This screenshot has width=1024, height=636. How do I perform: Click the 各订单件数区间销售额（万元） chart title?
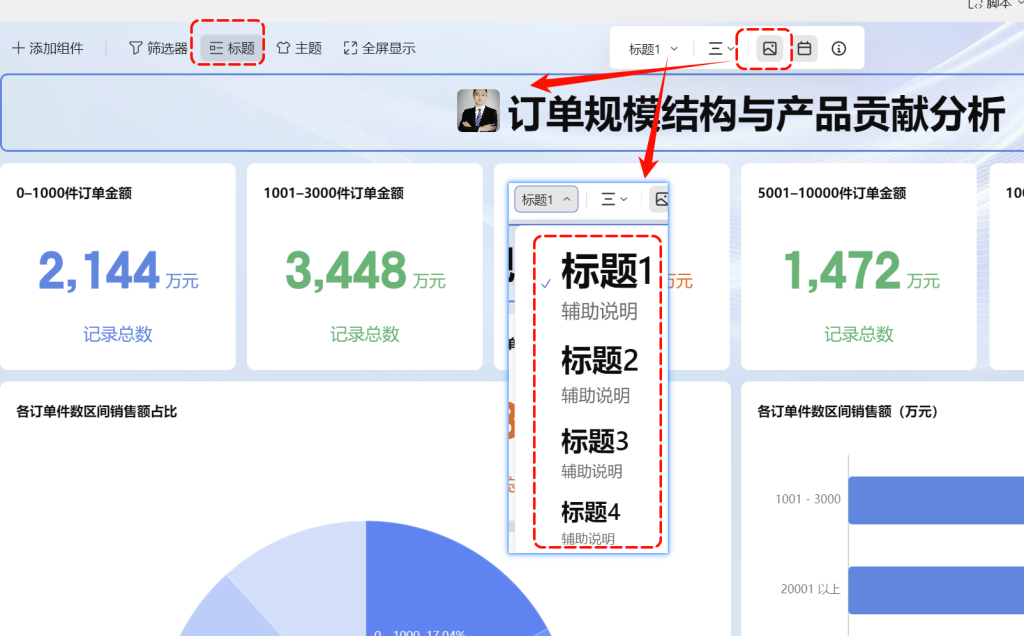click(x=848, y=411)
